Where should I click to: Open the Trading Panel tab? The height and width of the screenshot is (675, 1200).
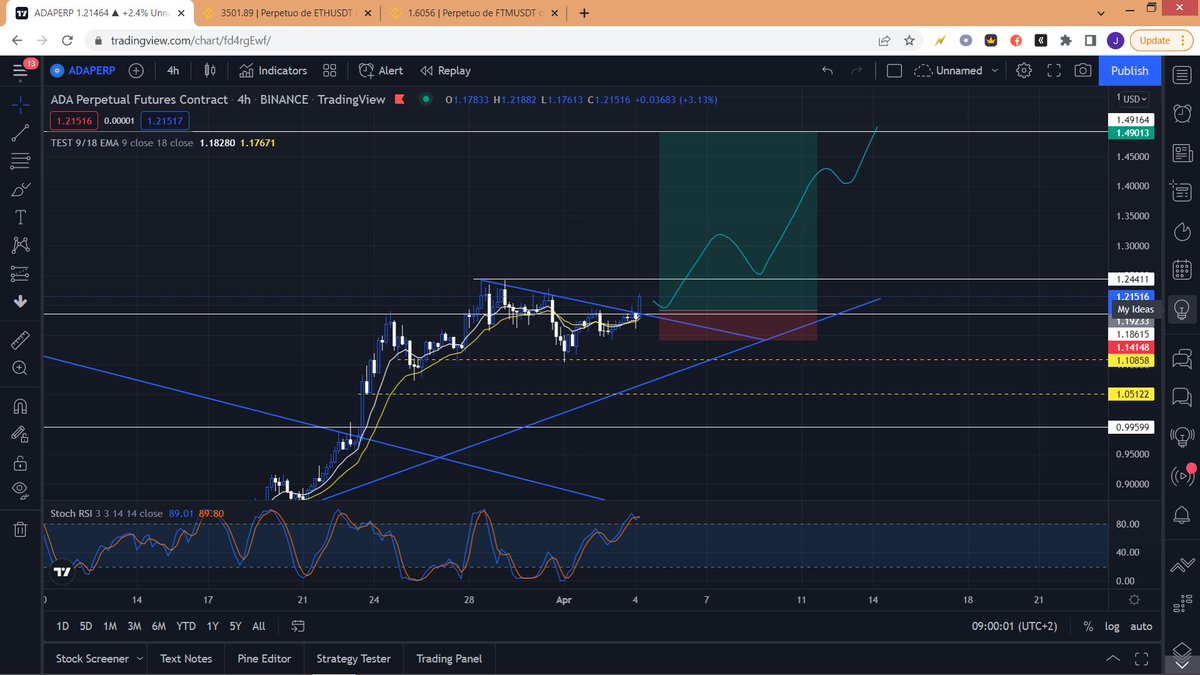pos(449,659)
